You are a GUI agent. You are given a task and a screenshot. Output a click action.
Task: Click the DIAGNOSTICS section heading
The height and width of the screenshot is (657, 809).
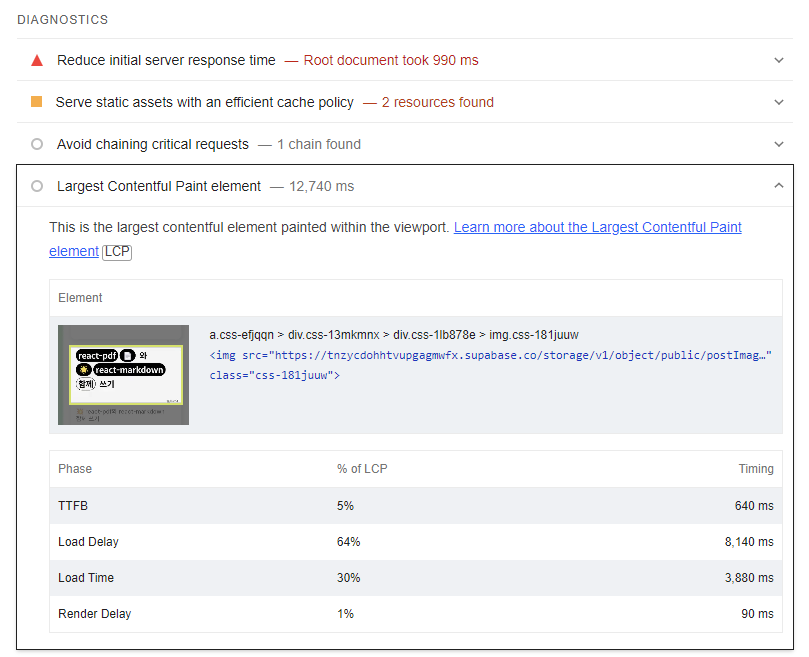[62, 20]
